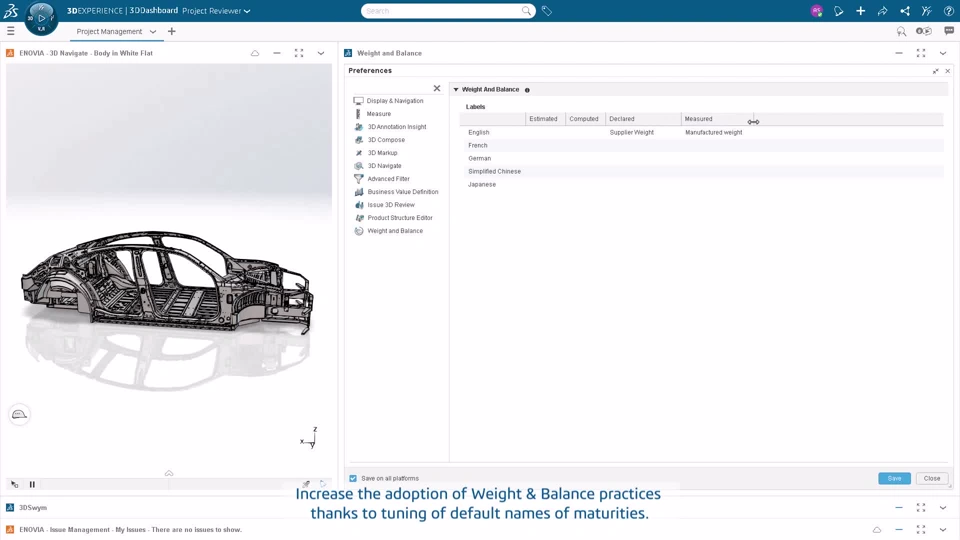The height and width of the screenshot is (540, 960).
Task: Select the Japanese label row
Action: (701, 184)
